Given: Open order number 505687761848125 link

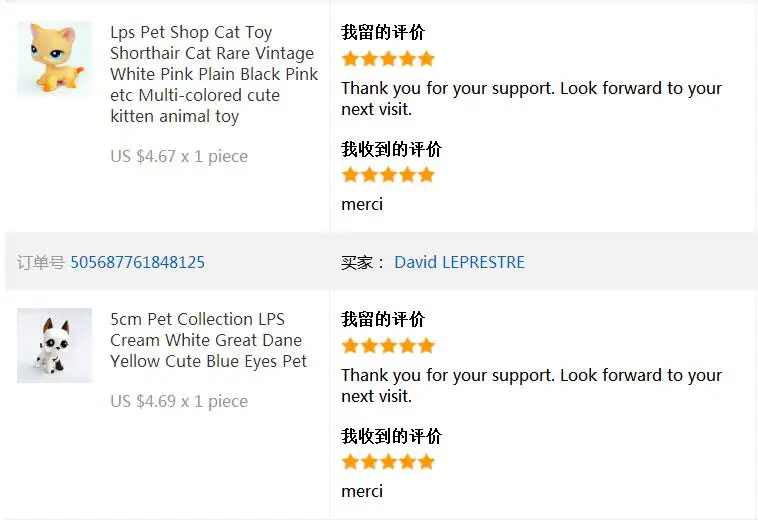Looking at the screenshot, I should coord(138,262).
